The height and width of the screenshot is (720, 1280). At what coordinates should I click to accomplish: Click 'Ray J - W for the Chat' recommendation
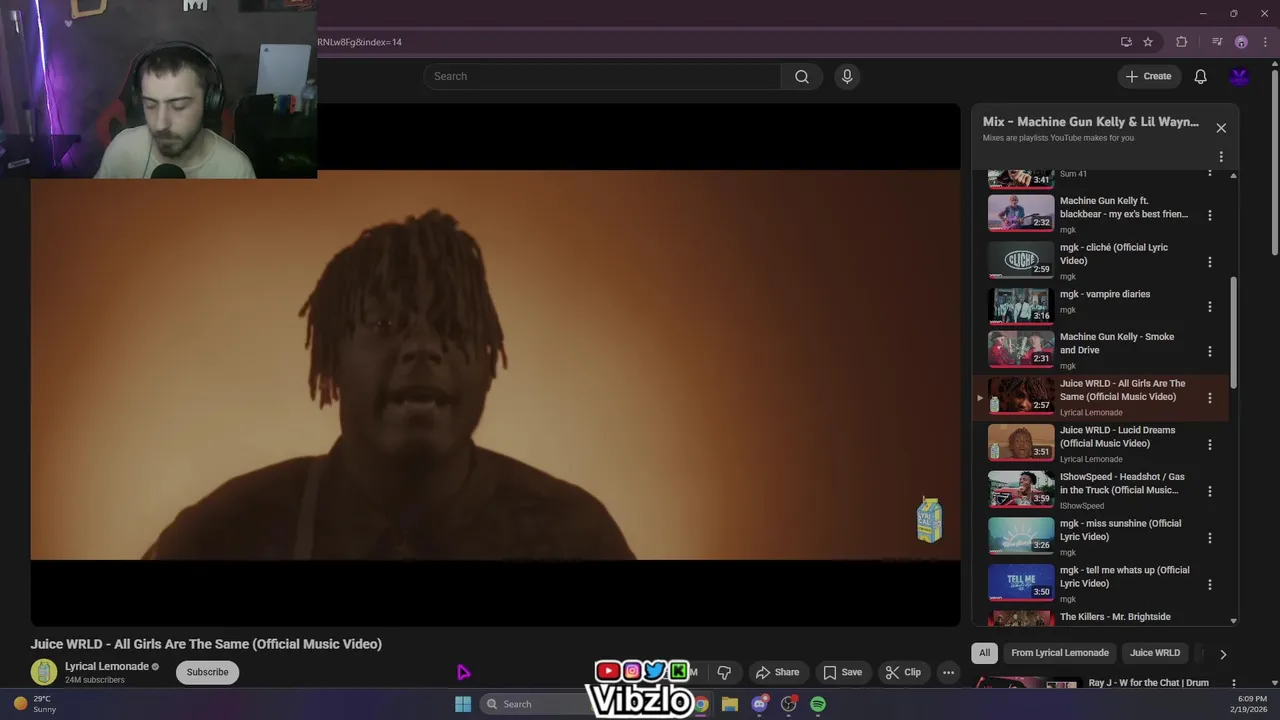click(1148, 683)
